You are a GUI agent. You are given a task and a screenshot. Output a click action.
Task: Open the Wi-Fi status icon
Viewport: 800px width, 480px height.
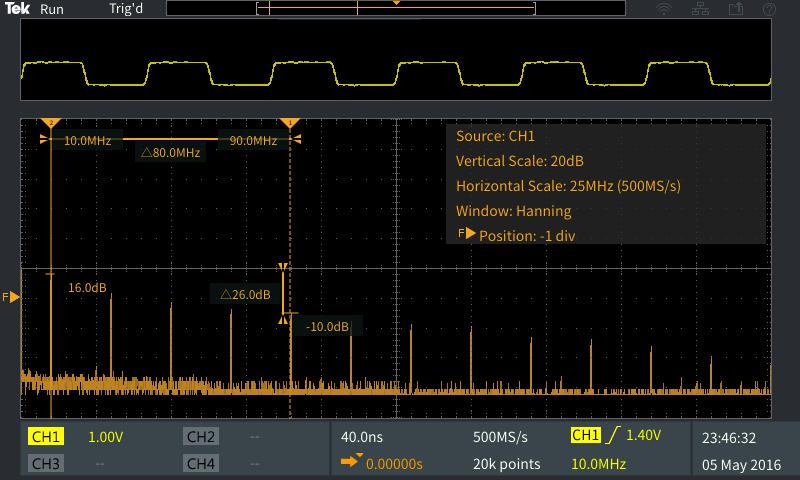click(664, 9)
